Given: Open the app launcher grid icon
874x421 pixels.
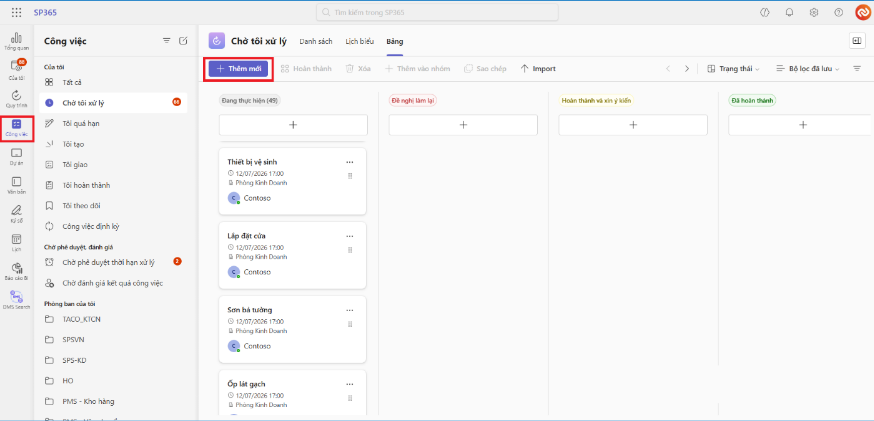Looking at the screenshot, I should click(16, 12).
